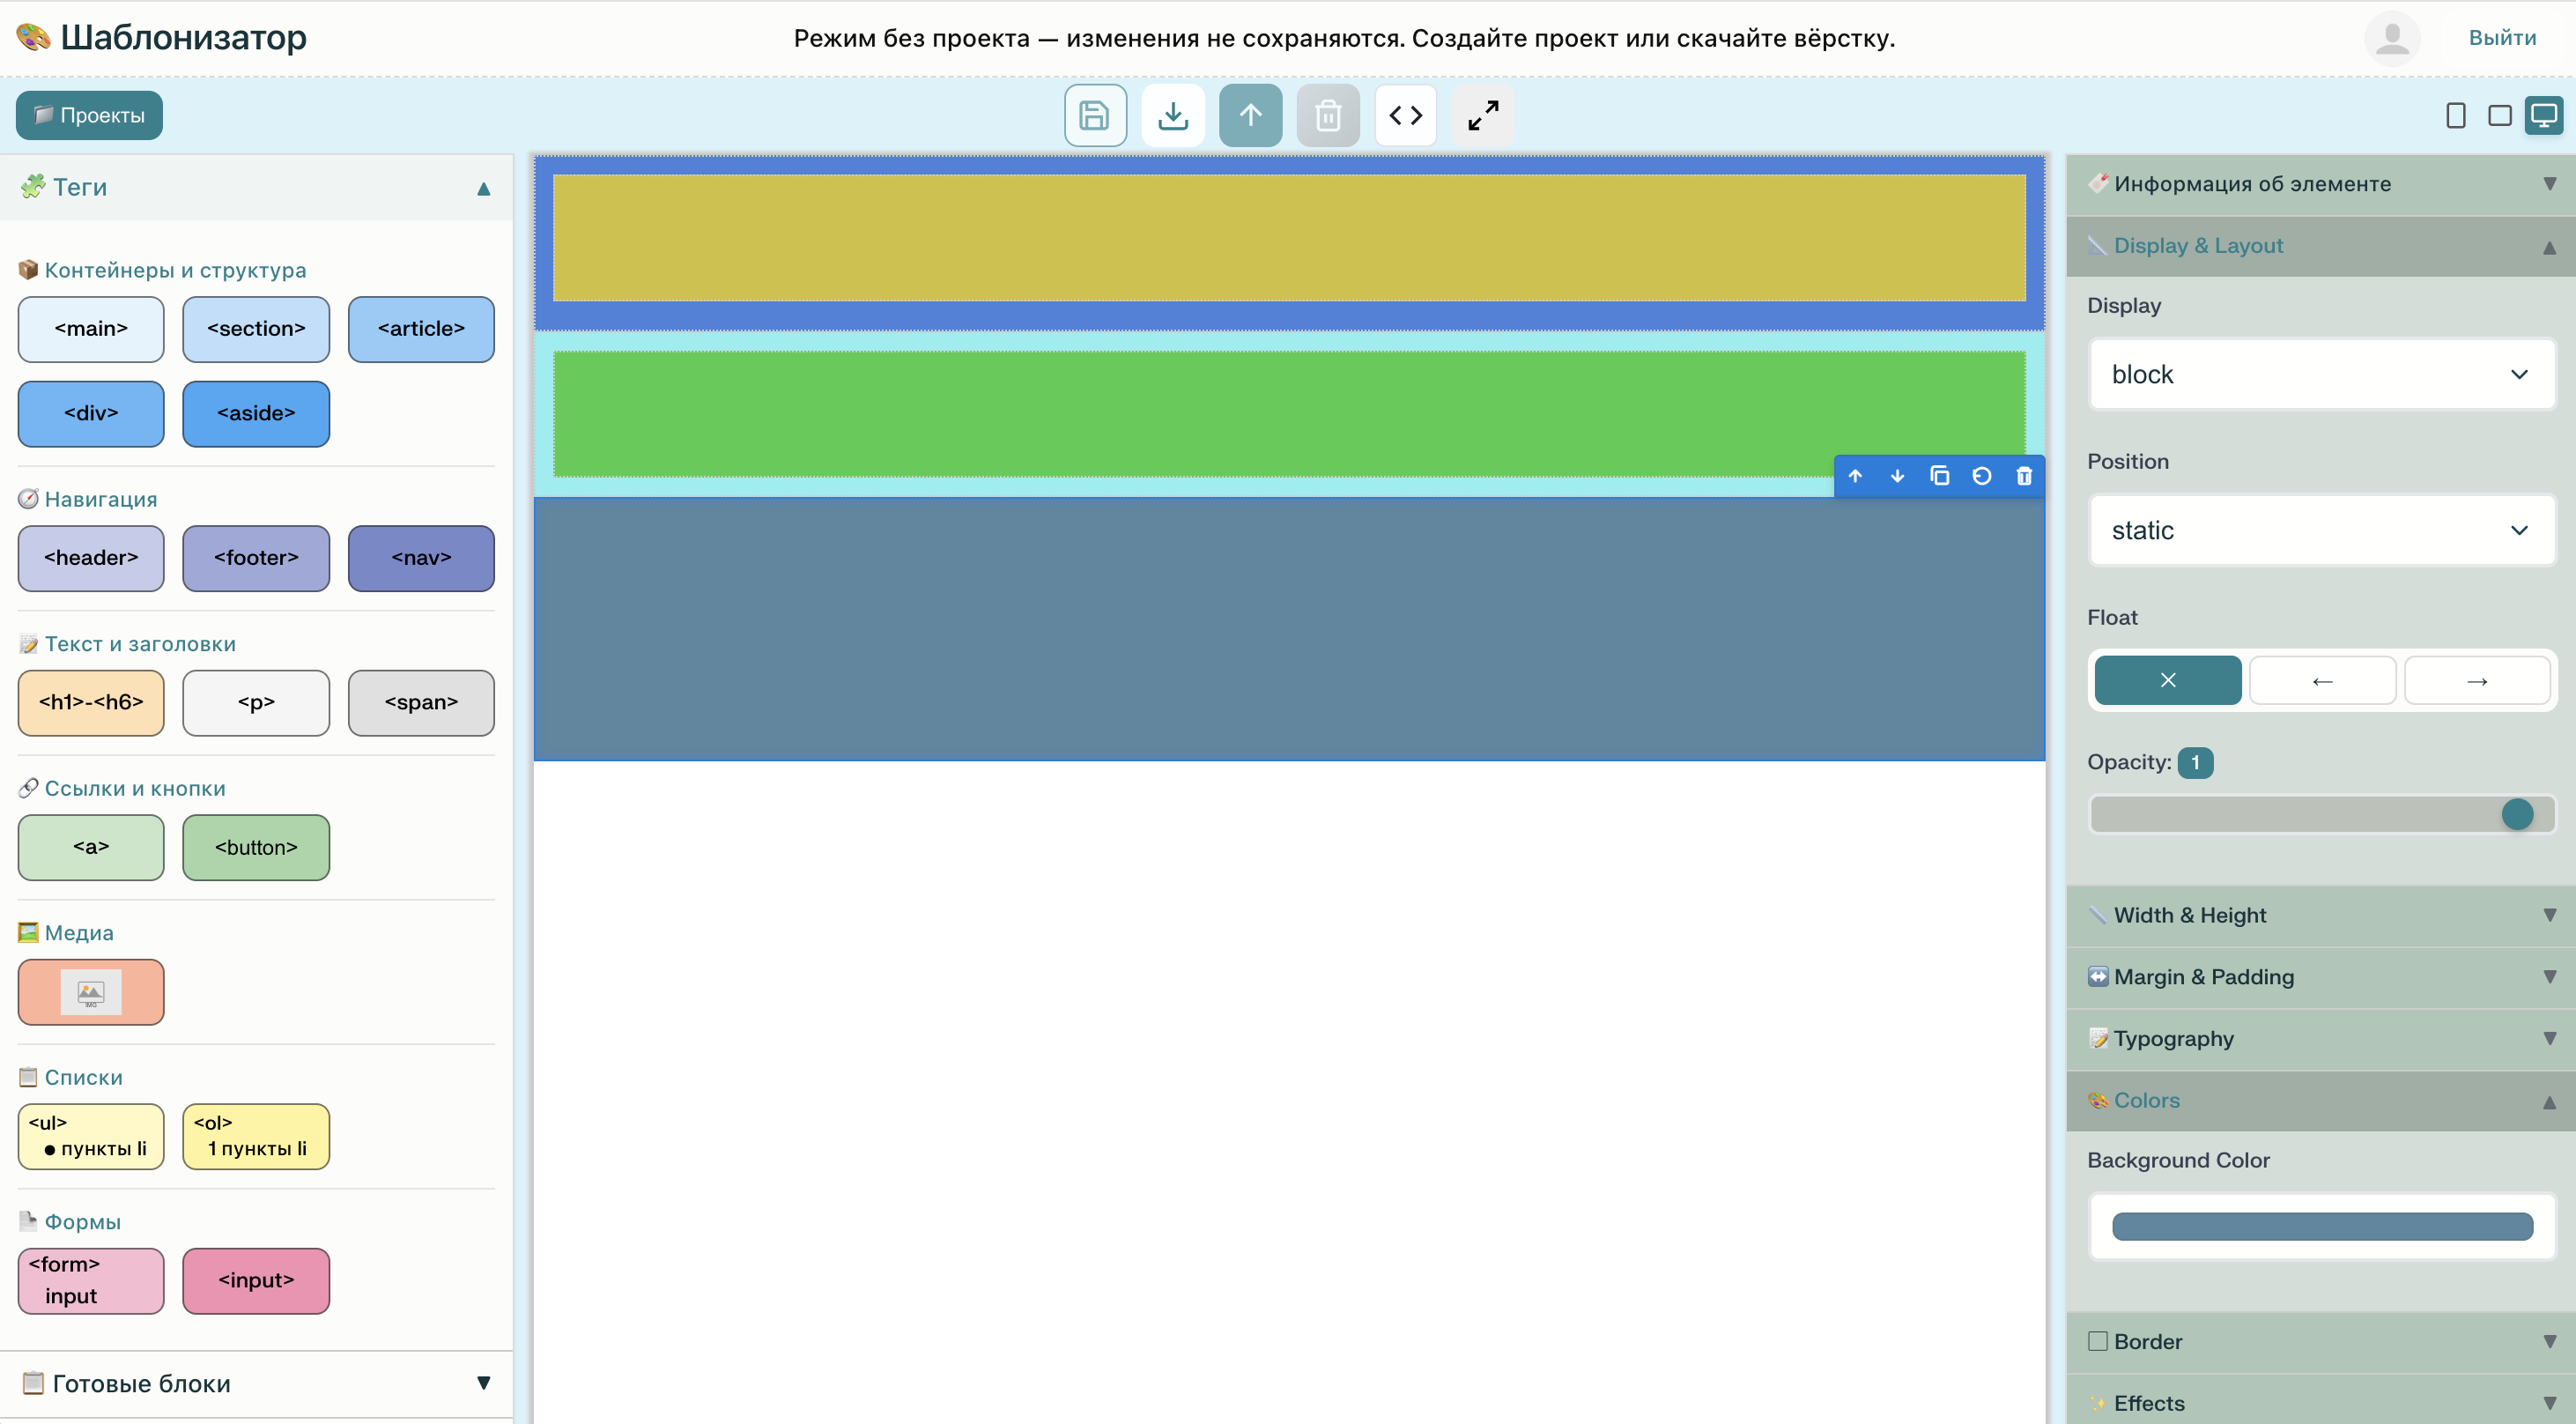
Task: Expand Информация об элементе section
Action: [x=2321, y=184]
